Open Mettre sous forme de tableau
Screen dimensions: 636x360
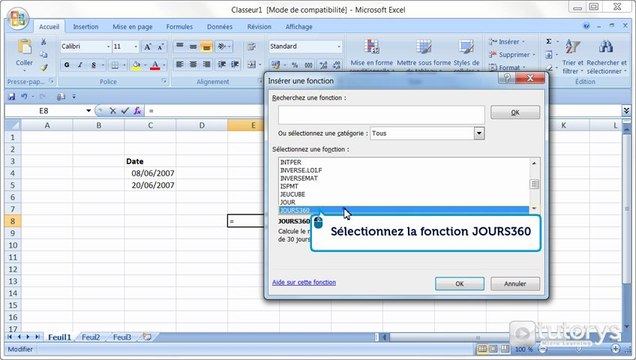tap(424, 55)
